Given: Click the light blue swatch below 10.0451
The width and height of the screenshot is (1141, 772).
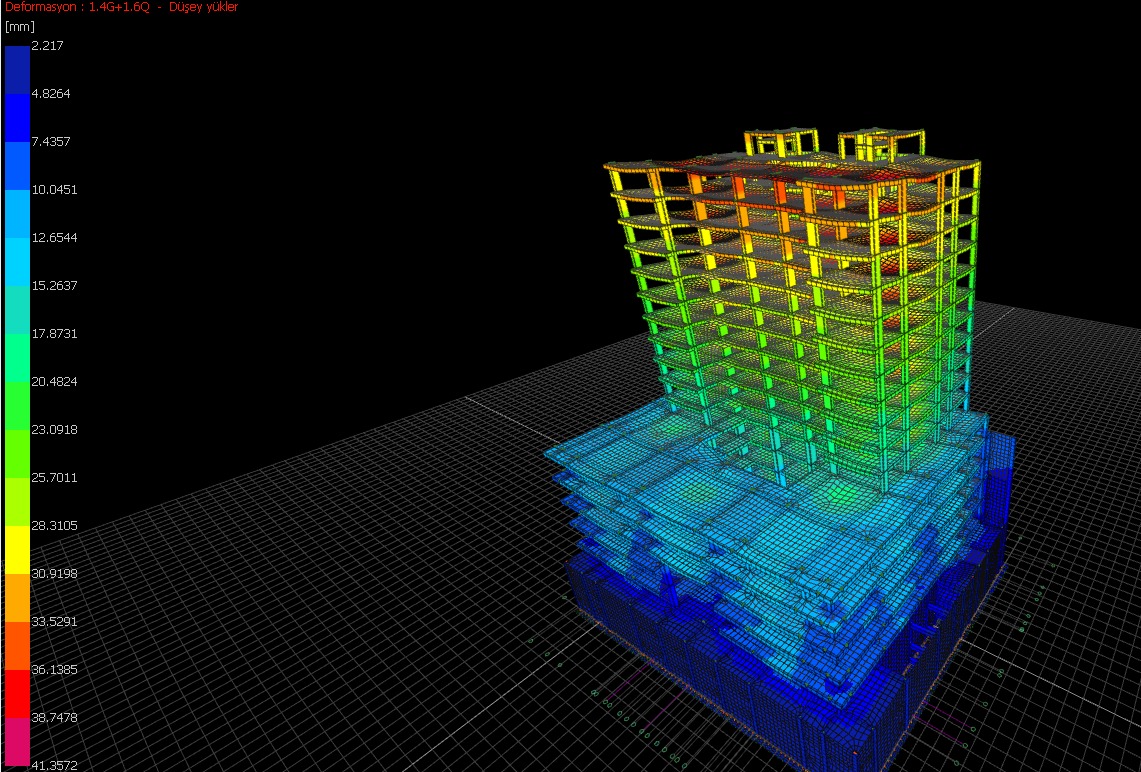Looking at the screenshot, I should [x=17, y=213].
